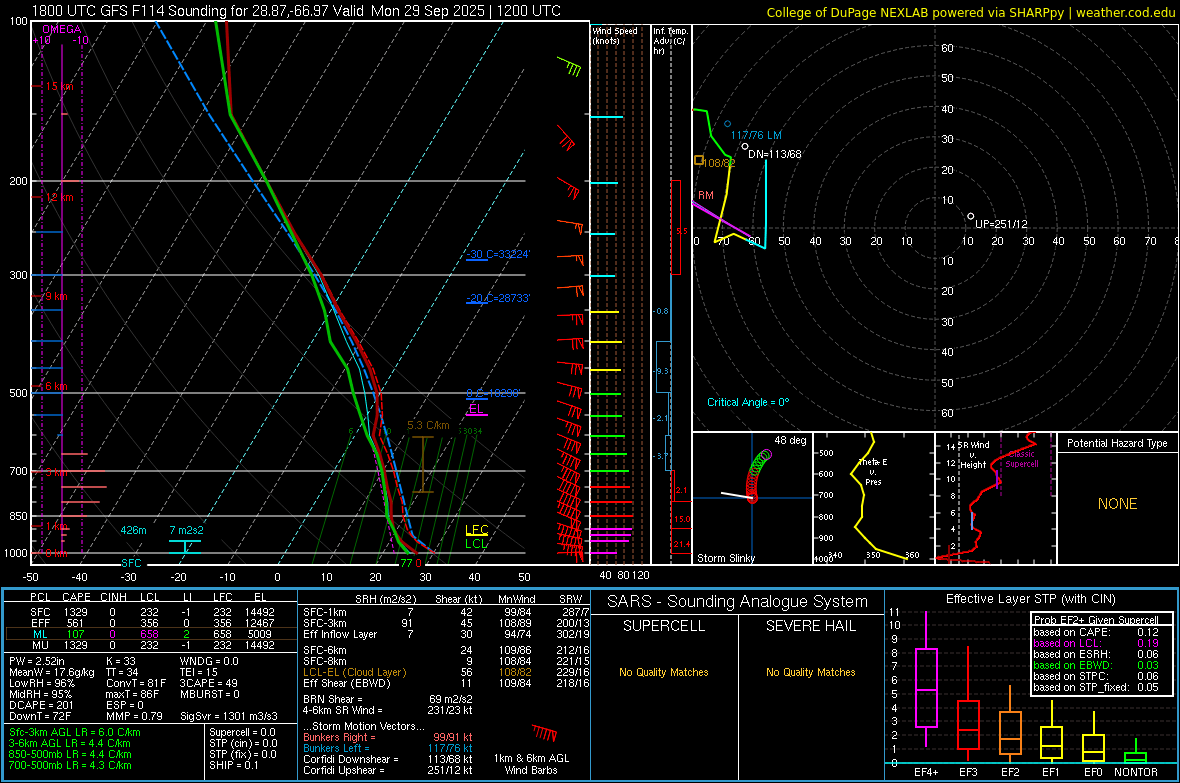Click the -30 C=33224' level label
The image size is (1180, 783).
point(497,254)
